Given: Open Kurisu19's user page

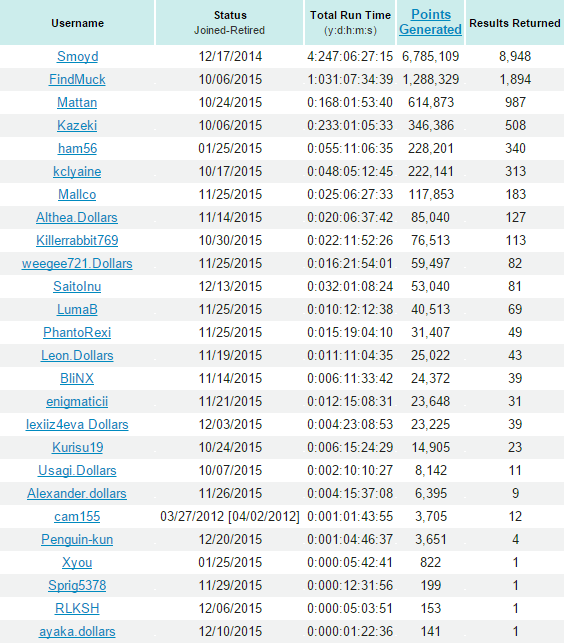Looking at the screenshot, I should [78, 447].
